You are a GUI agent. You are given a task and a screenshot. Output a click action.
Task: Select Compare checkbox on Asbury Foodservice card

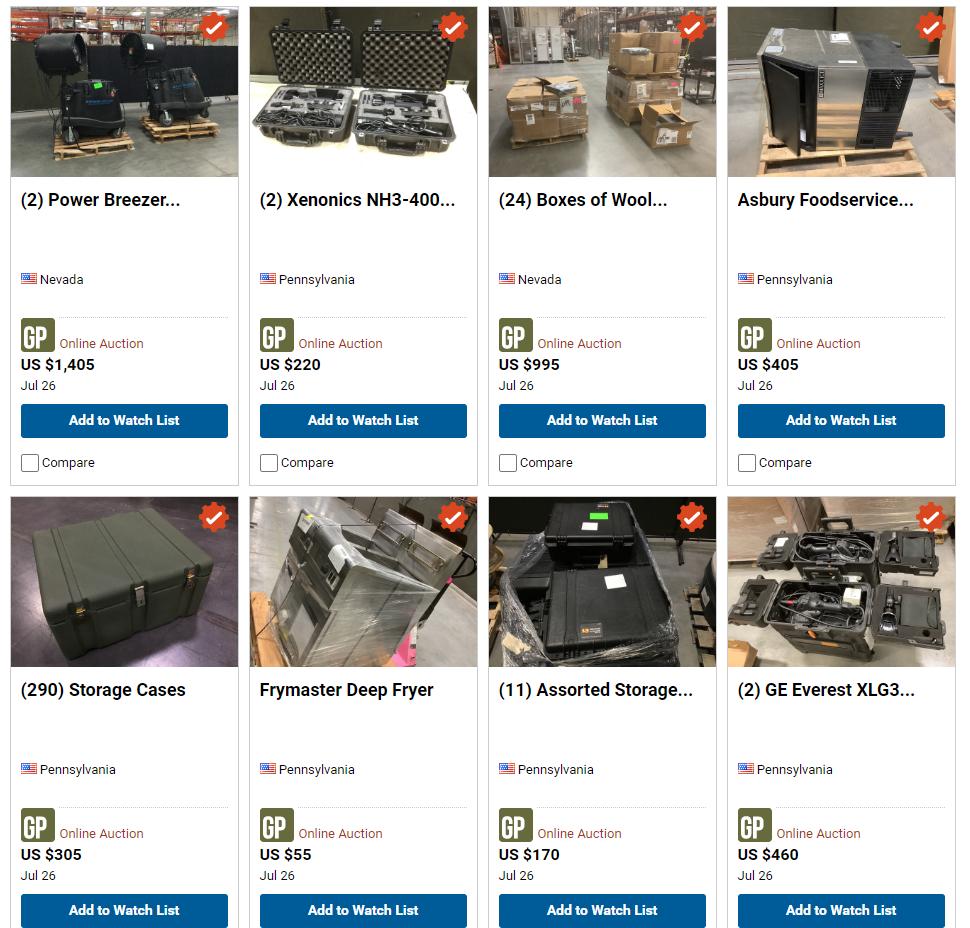[x=746, y=463]
